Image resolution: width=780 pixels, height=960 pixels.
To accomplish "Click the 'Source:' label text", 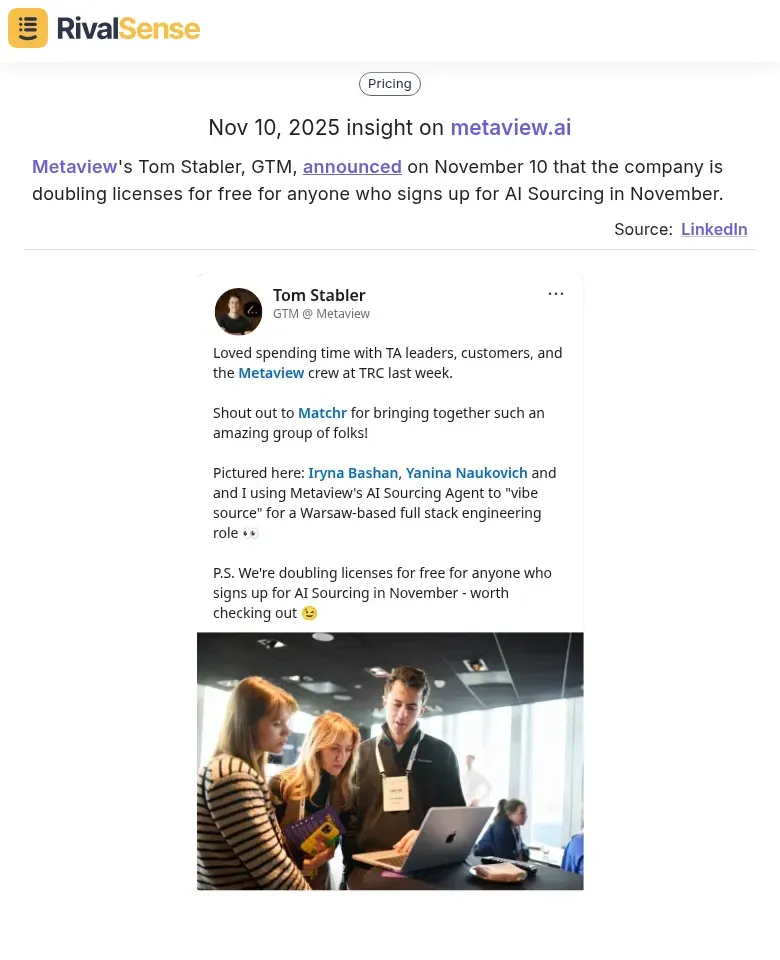I will 642,229.
